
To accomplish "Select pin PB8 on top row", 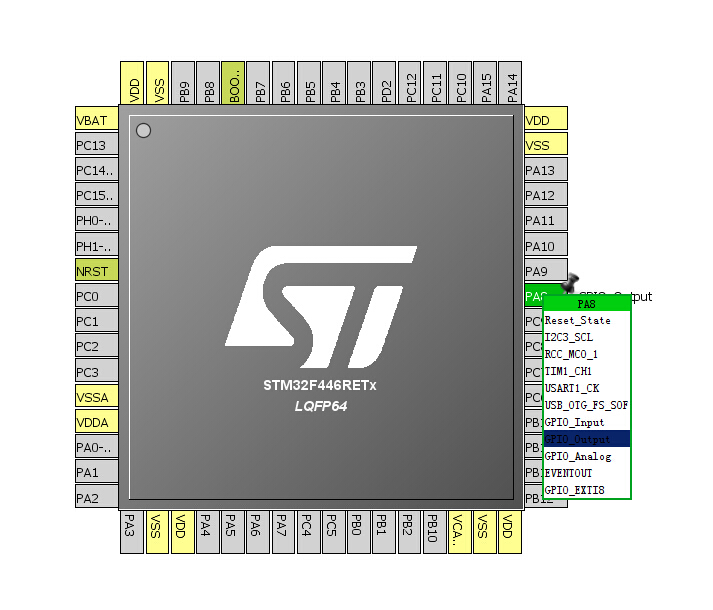I will coord(208,83).
